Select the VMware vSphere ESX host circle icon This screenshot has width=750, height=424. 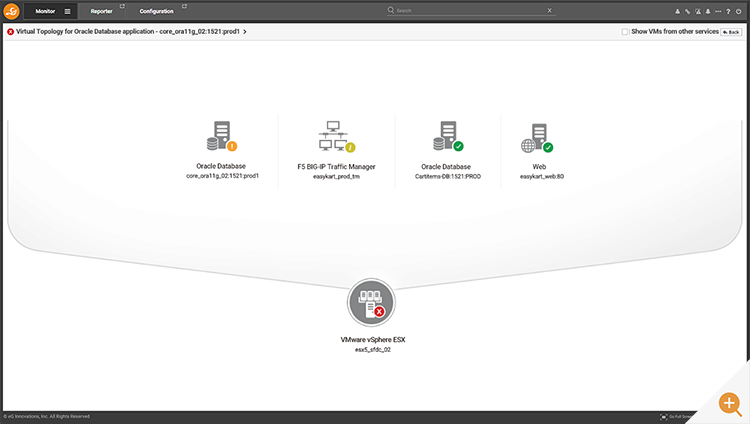point(371,303)
